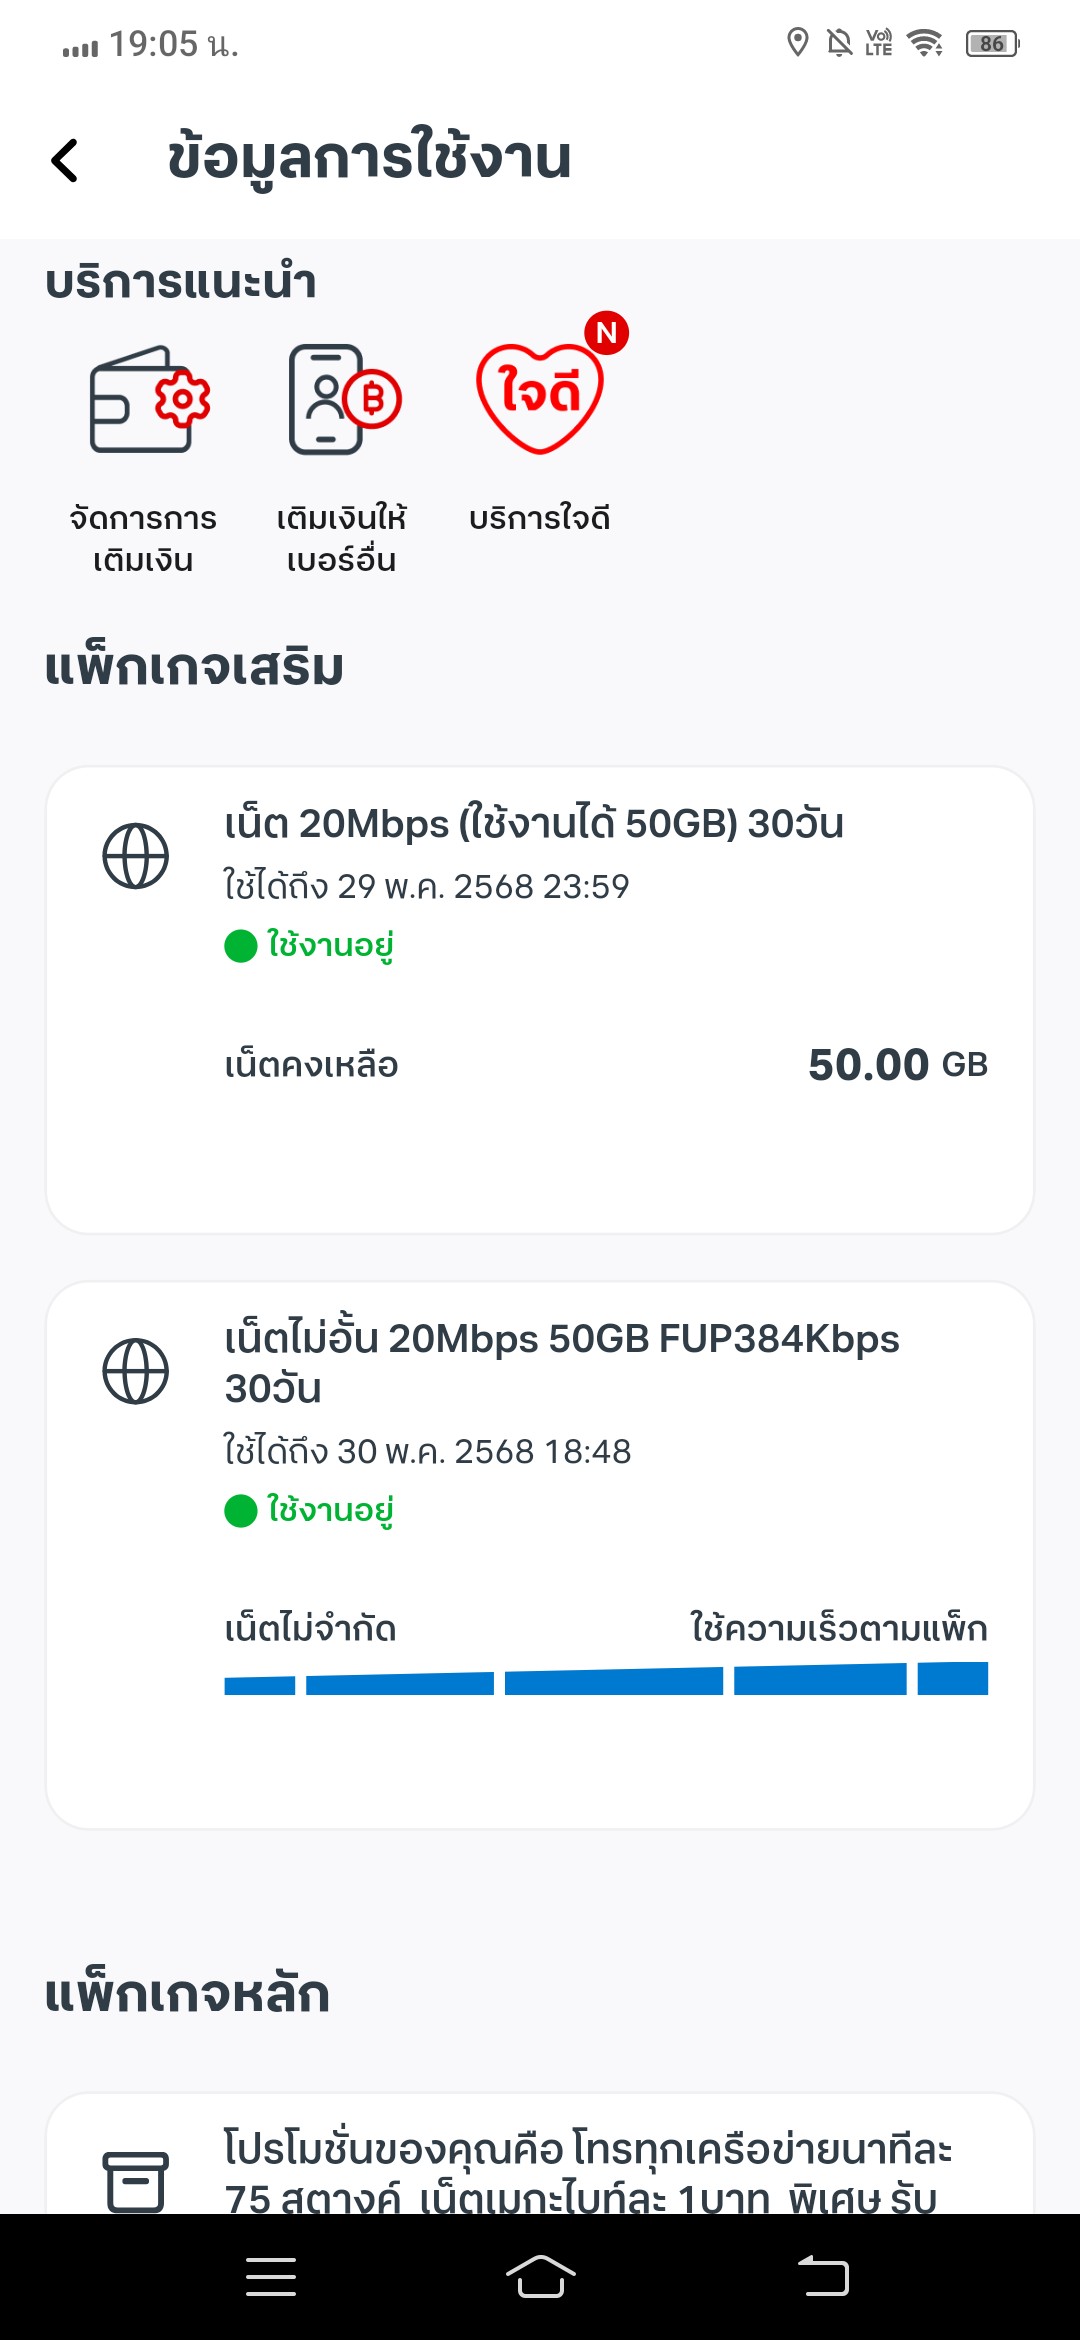Tap the globe icon of the 20Mbps 50GB package
Screen dimensions: 1080x2340
(136, 856)
